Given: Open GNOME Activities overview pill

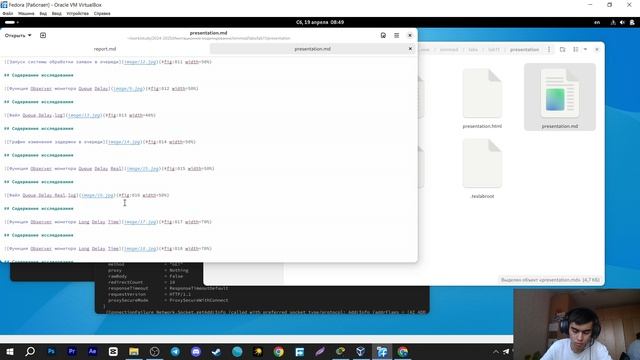Looking at the screenshot, I should pyautogui.click(x=11, y=22).
